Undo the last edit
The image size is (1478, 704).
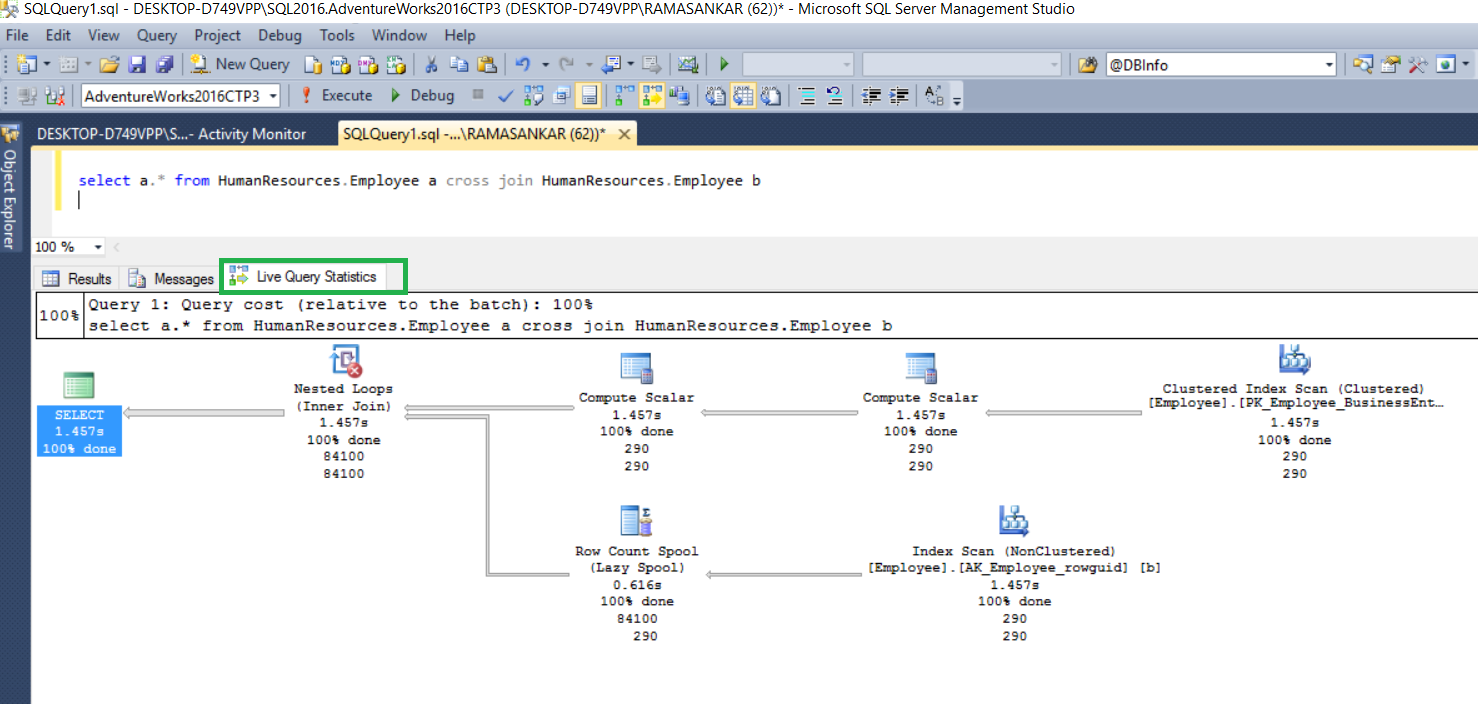pos(522,64)
